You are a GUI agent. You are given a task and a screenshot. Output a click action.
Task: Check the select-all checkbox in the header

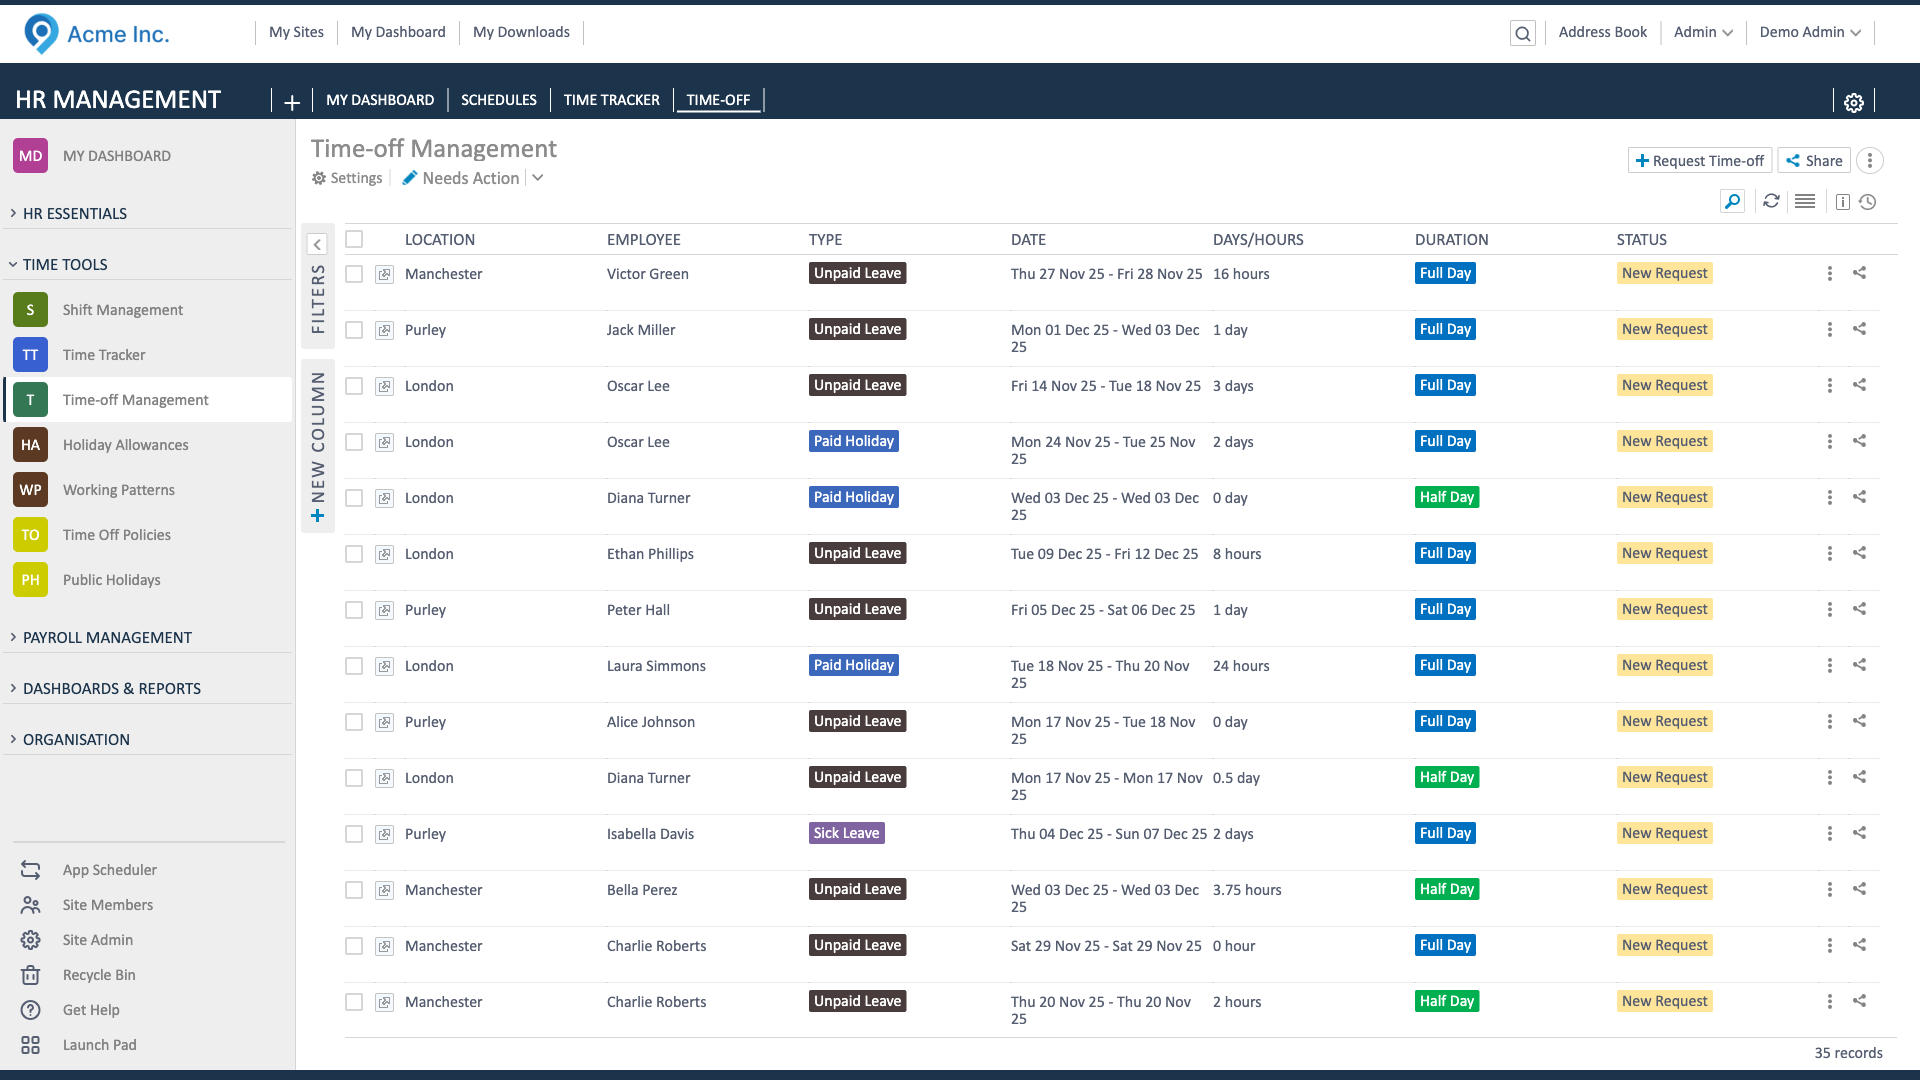click(354, 239)
